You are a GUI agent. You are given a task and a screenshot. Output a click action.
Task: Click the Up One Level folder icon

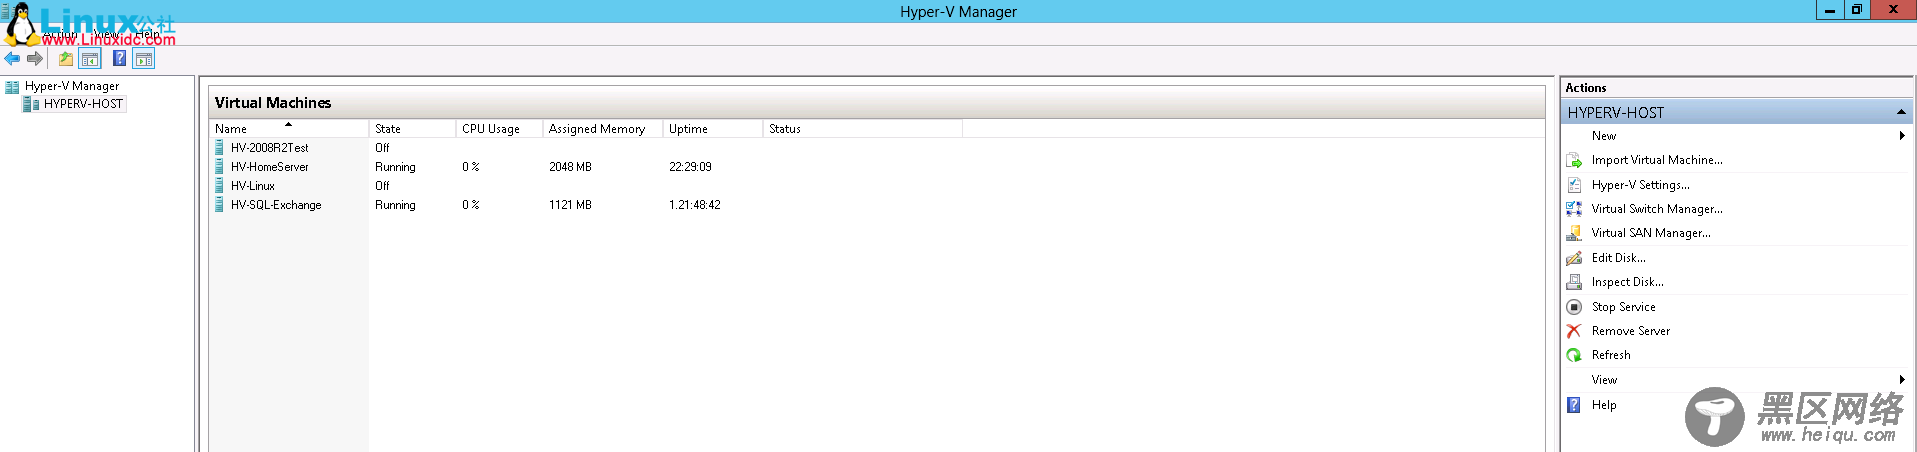point(66,59)
